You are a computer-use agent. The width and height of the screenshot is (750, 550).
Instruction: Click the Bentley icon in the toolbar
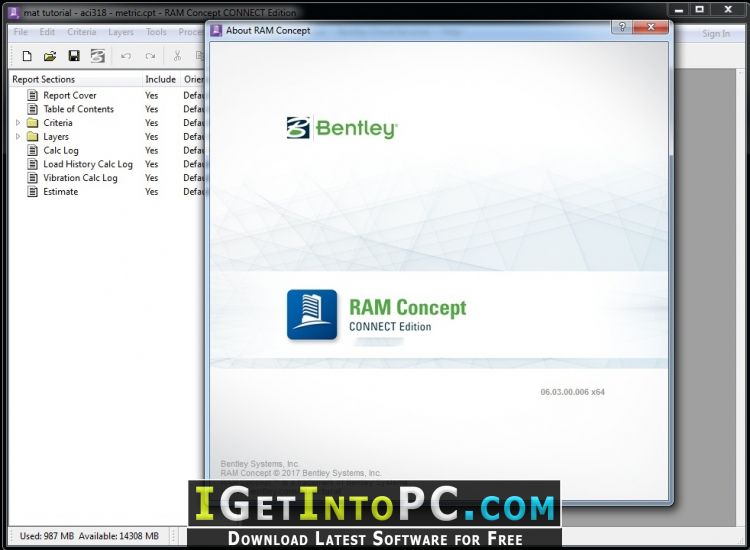click(x=98, y=56)
